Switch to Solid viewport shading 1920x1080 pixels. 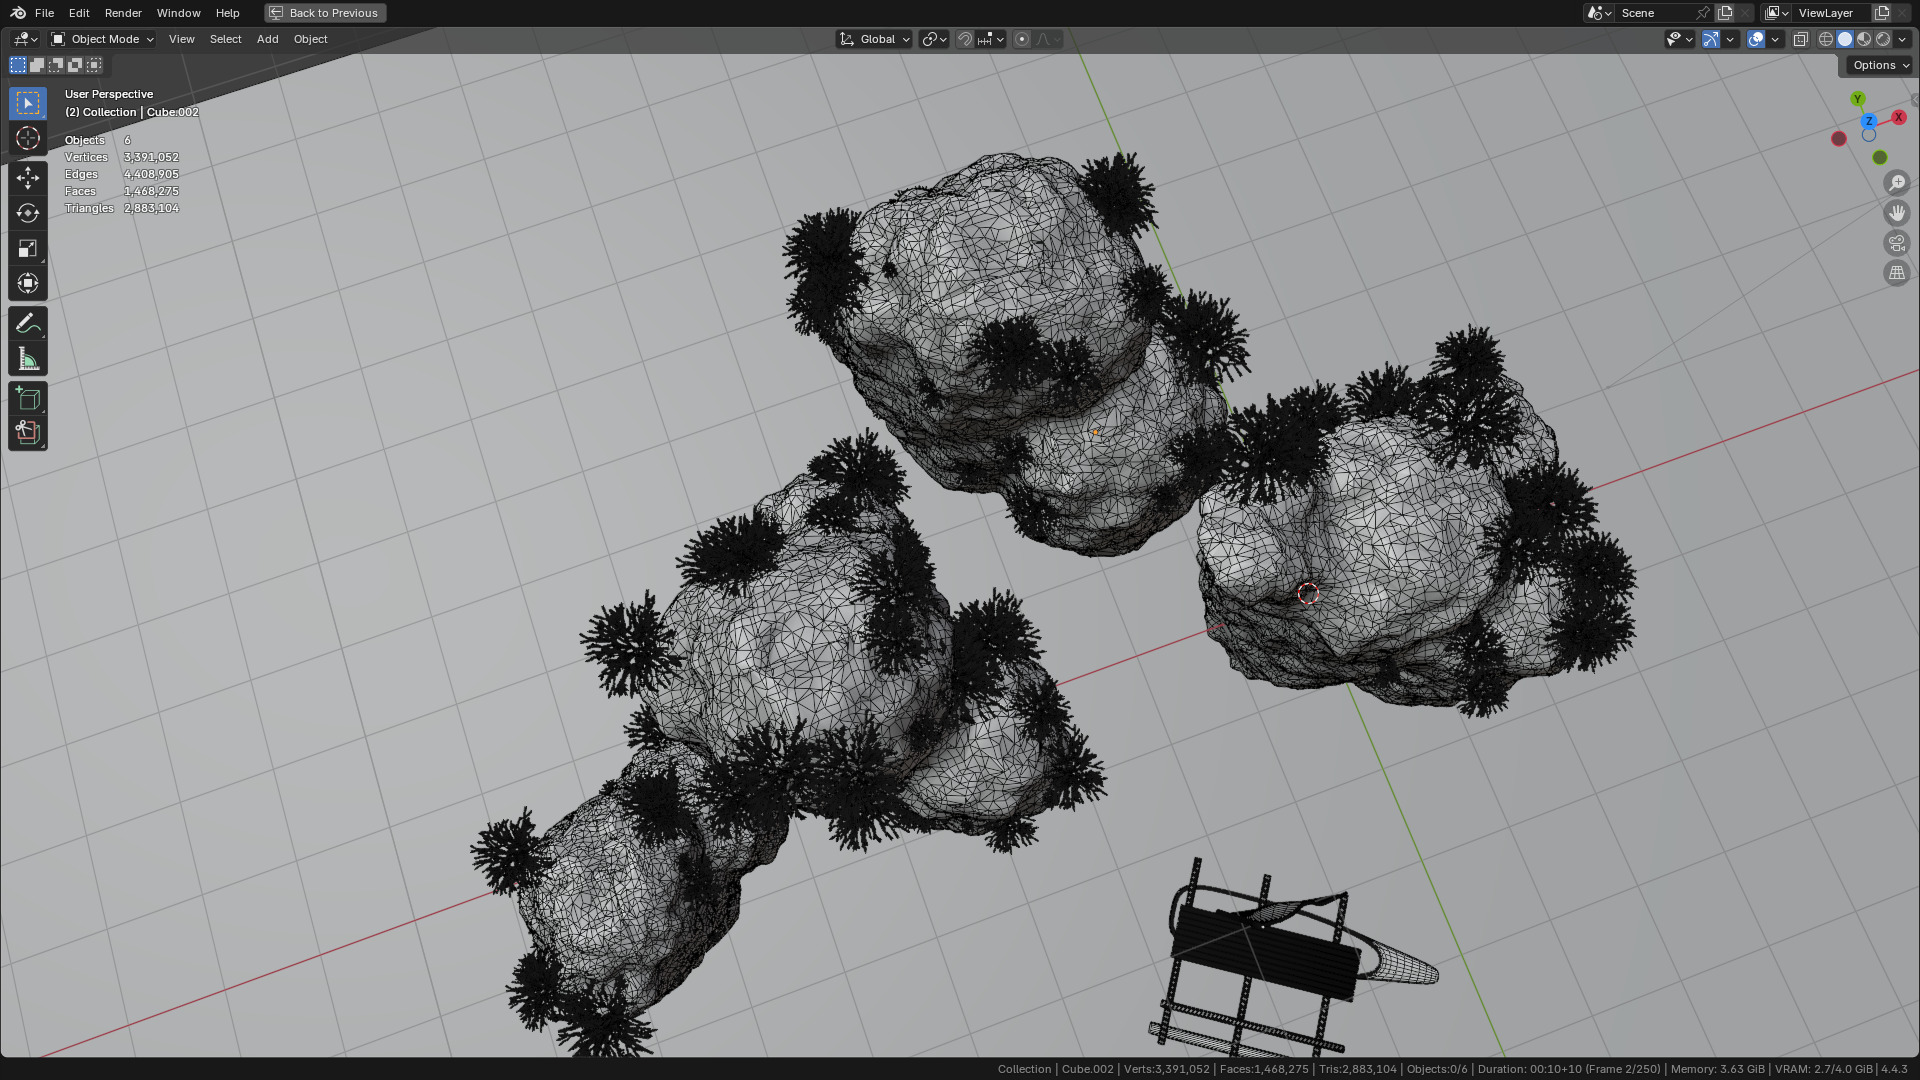pyautogui.click(x=1845, y=39)
